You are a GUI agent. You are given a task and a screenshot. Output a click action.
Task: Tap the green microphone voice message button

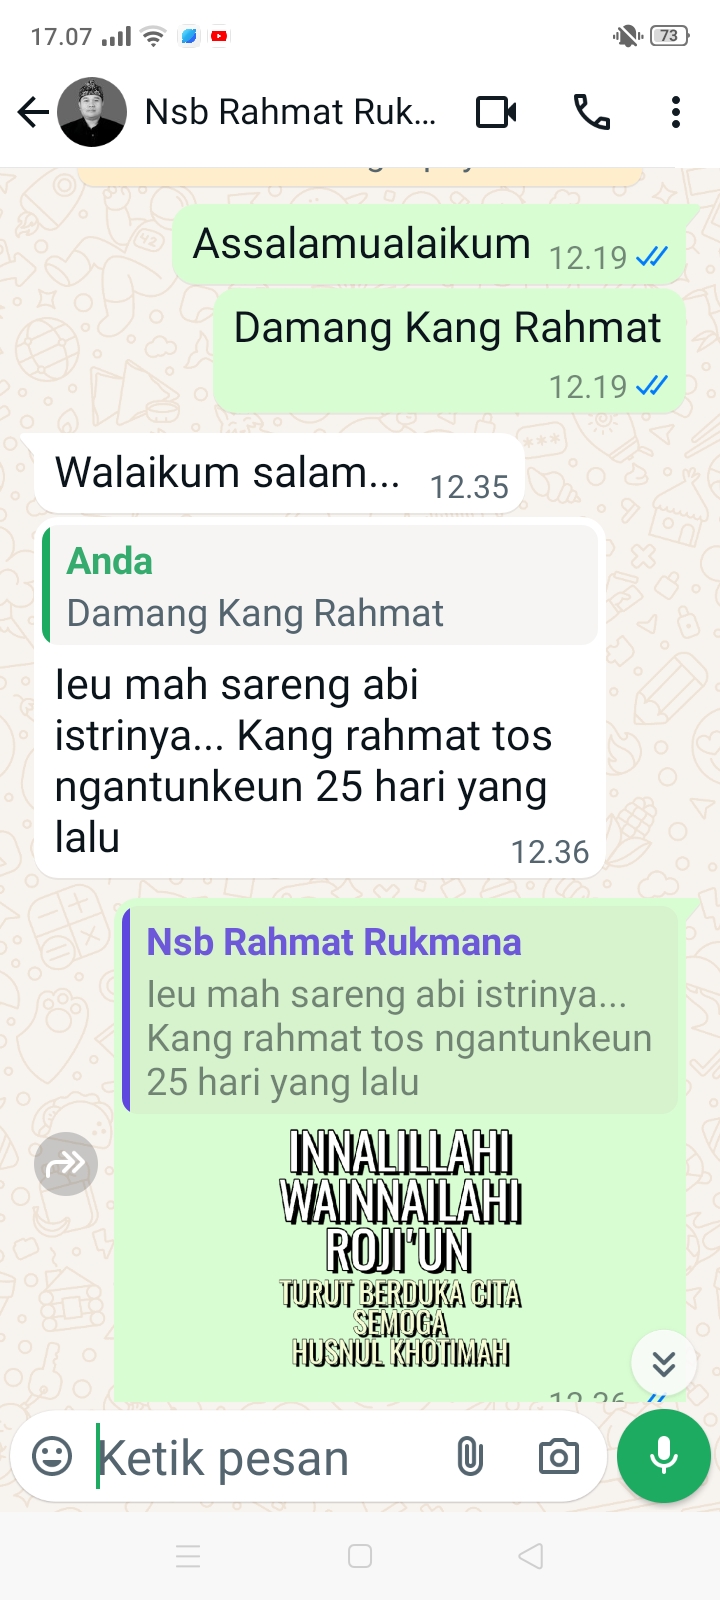(664, 1456)
